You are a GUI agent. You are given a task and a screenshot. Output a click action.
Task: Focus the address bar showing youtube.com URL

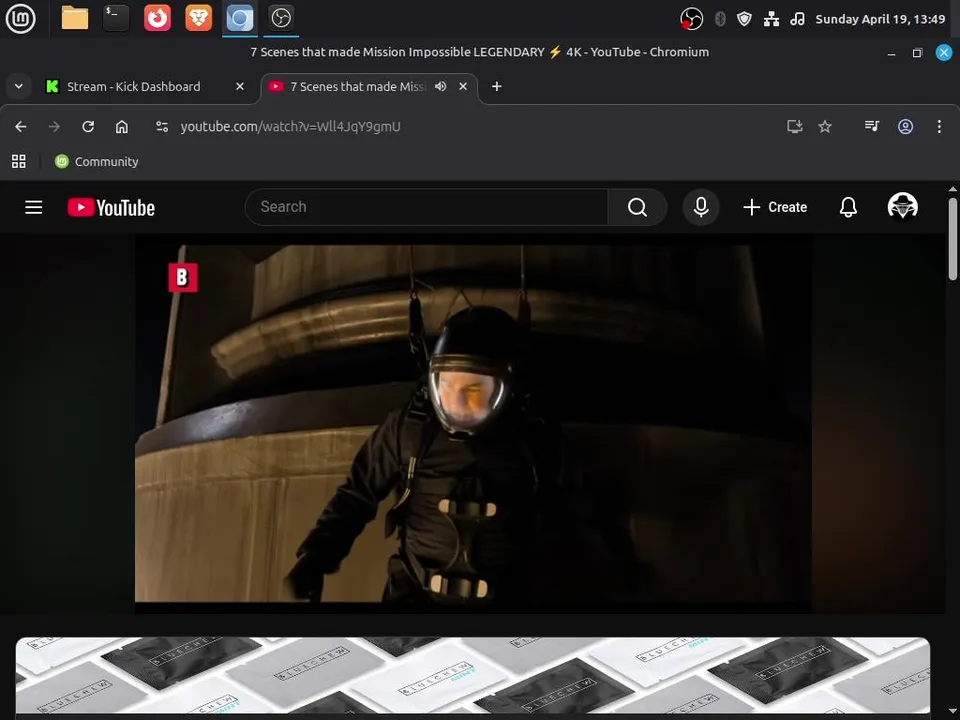pos(290,127)
